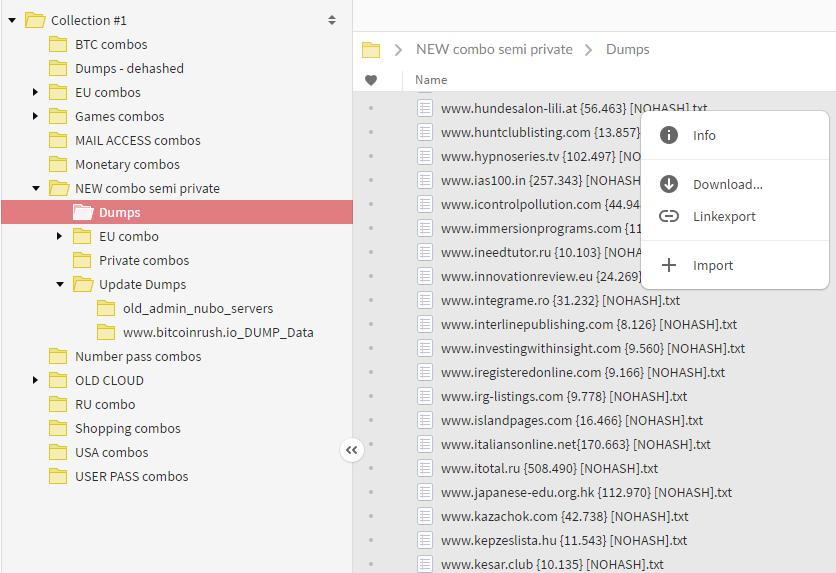Click file icon for www.itotal.ru
The width and height of the screenshot is (836, 573).
pos(425,468)
